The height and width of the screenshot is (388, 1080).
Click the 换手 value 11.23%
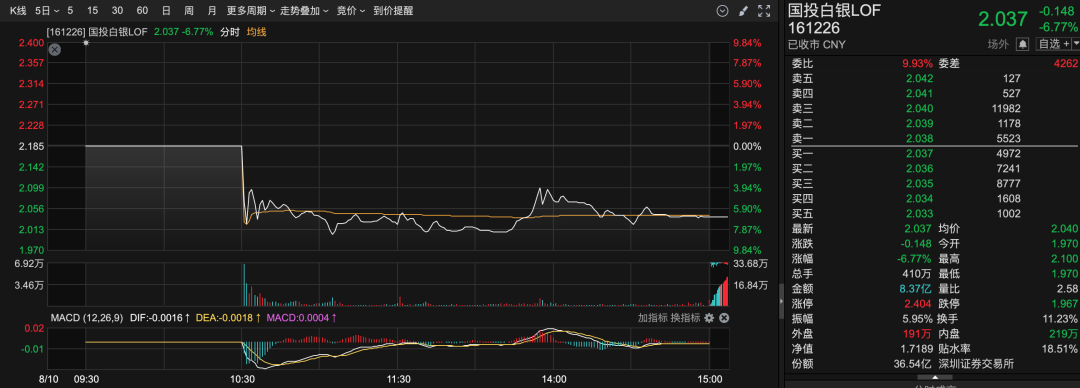tap(1061, 319)
